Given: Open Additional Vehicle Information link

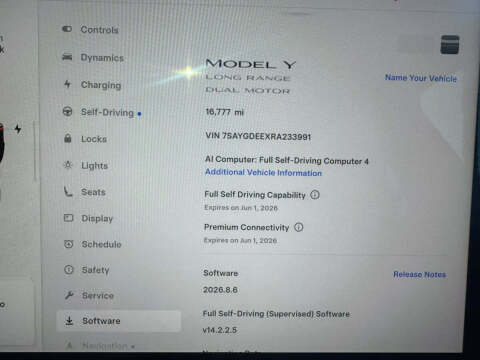Looking at the screenshot, I should pos(263,172).
